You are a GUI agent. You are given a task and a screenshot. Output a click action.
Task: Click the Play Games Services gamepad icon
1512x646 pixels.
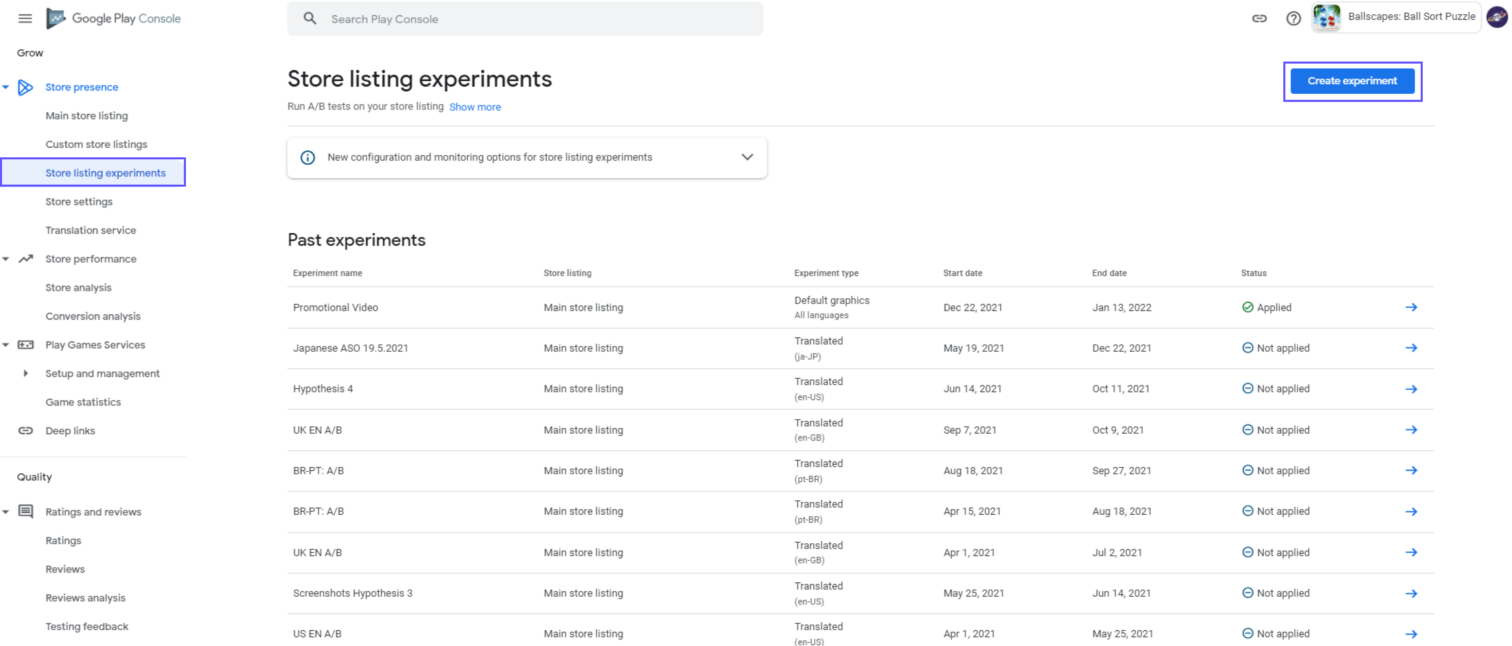pos(26,344)
